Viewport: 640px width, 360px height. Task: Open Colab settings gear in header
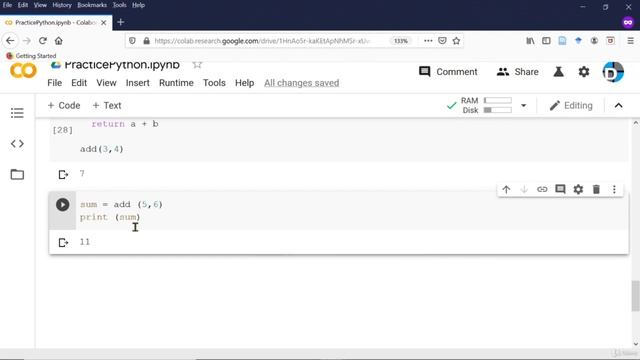[584, 72]
